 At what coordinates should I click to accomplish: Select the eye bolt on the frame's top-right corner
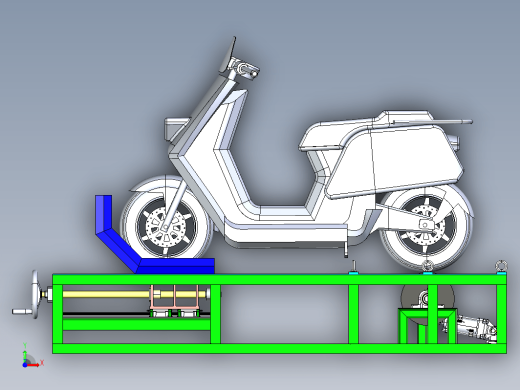tap(501, 266)
